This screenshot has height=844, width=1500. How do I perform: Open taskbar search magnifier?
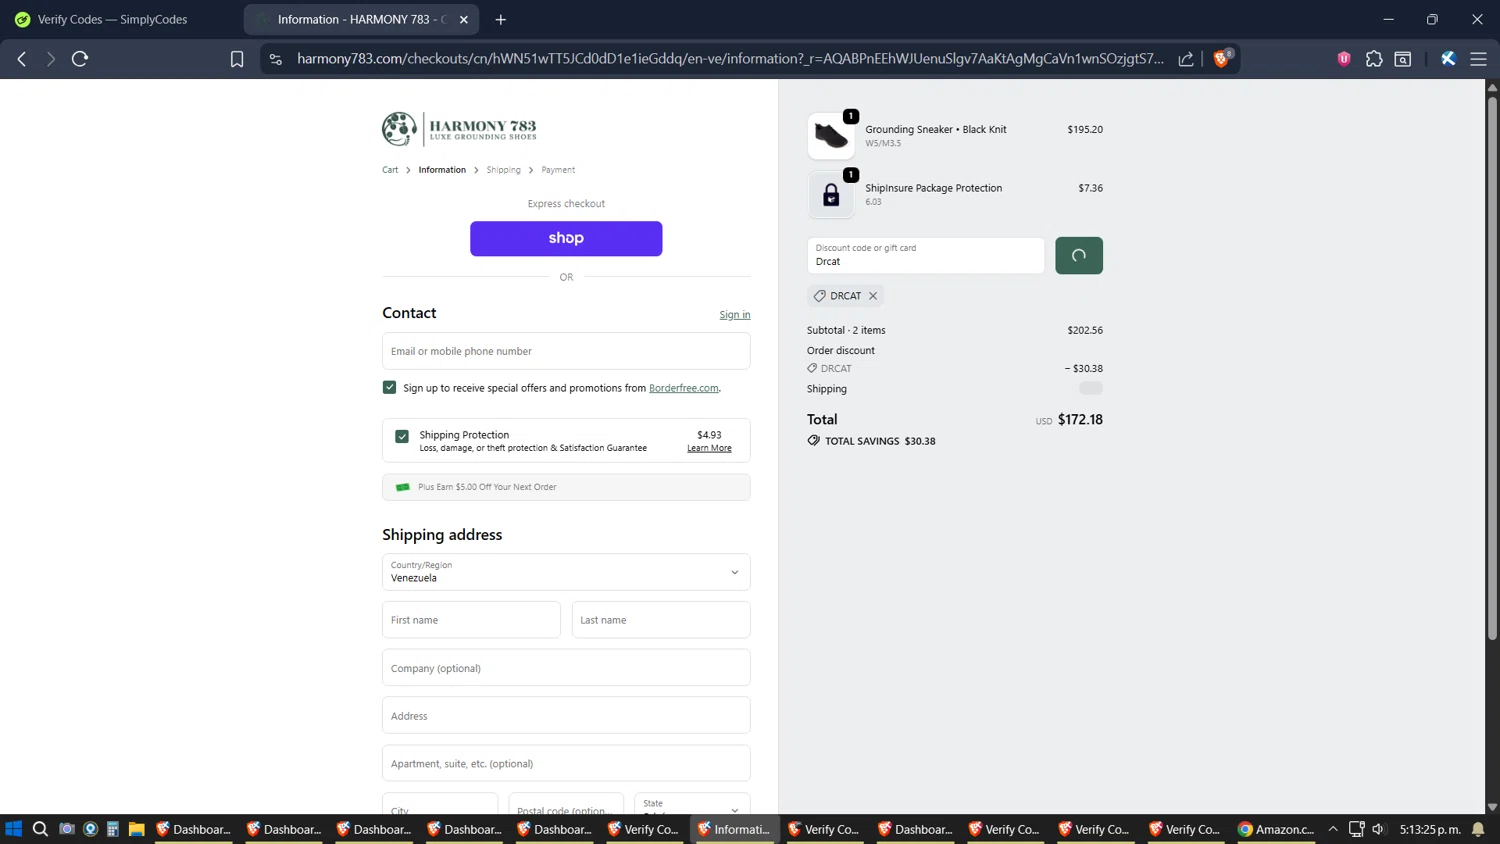click(40, 829)
